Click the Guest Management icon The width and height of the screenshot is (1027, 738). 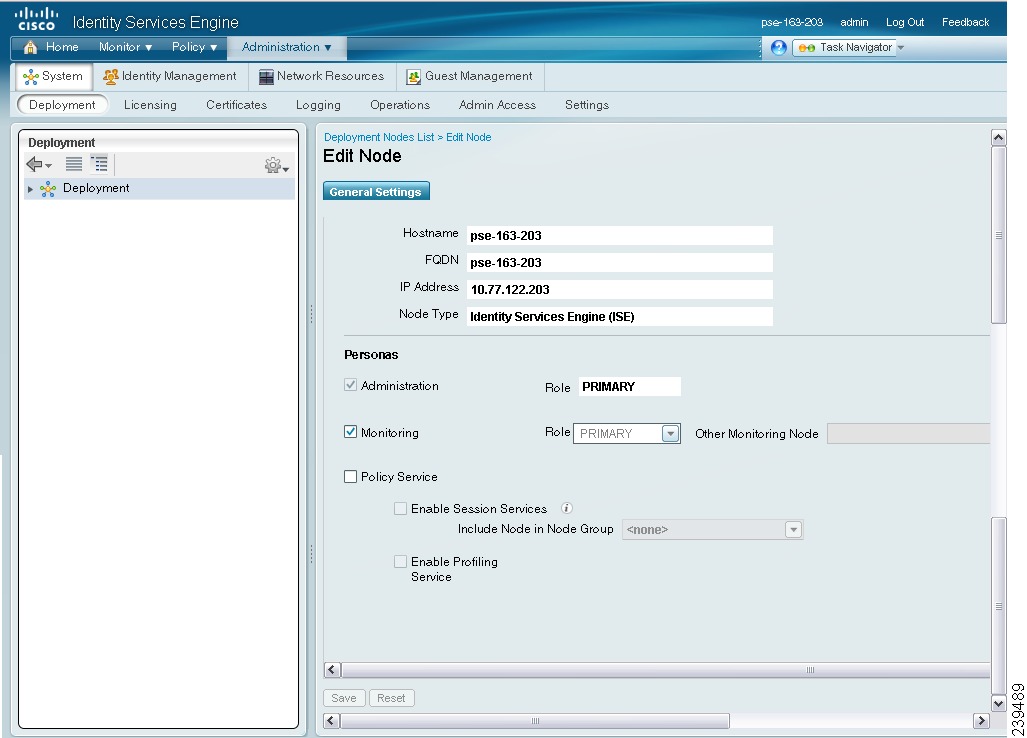(413, 77)
